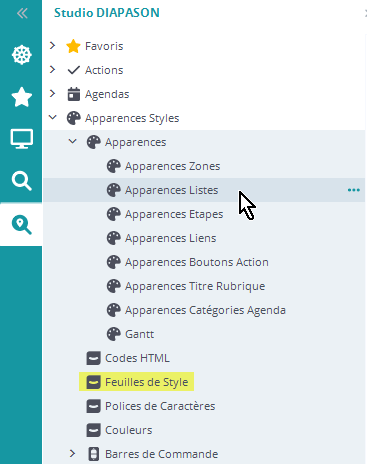Open the Couleurs entry
This screenshot has width=367, height=464.
[128, 430]
